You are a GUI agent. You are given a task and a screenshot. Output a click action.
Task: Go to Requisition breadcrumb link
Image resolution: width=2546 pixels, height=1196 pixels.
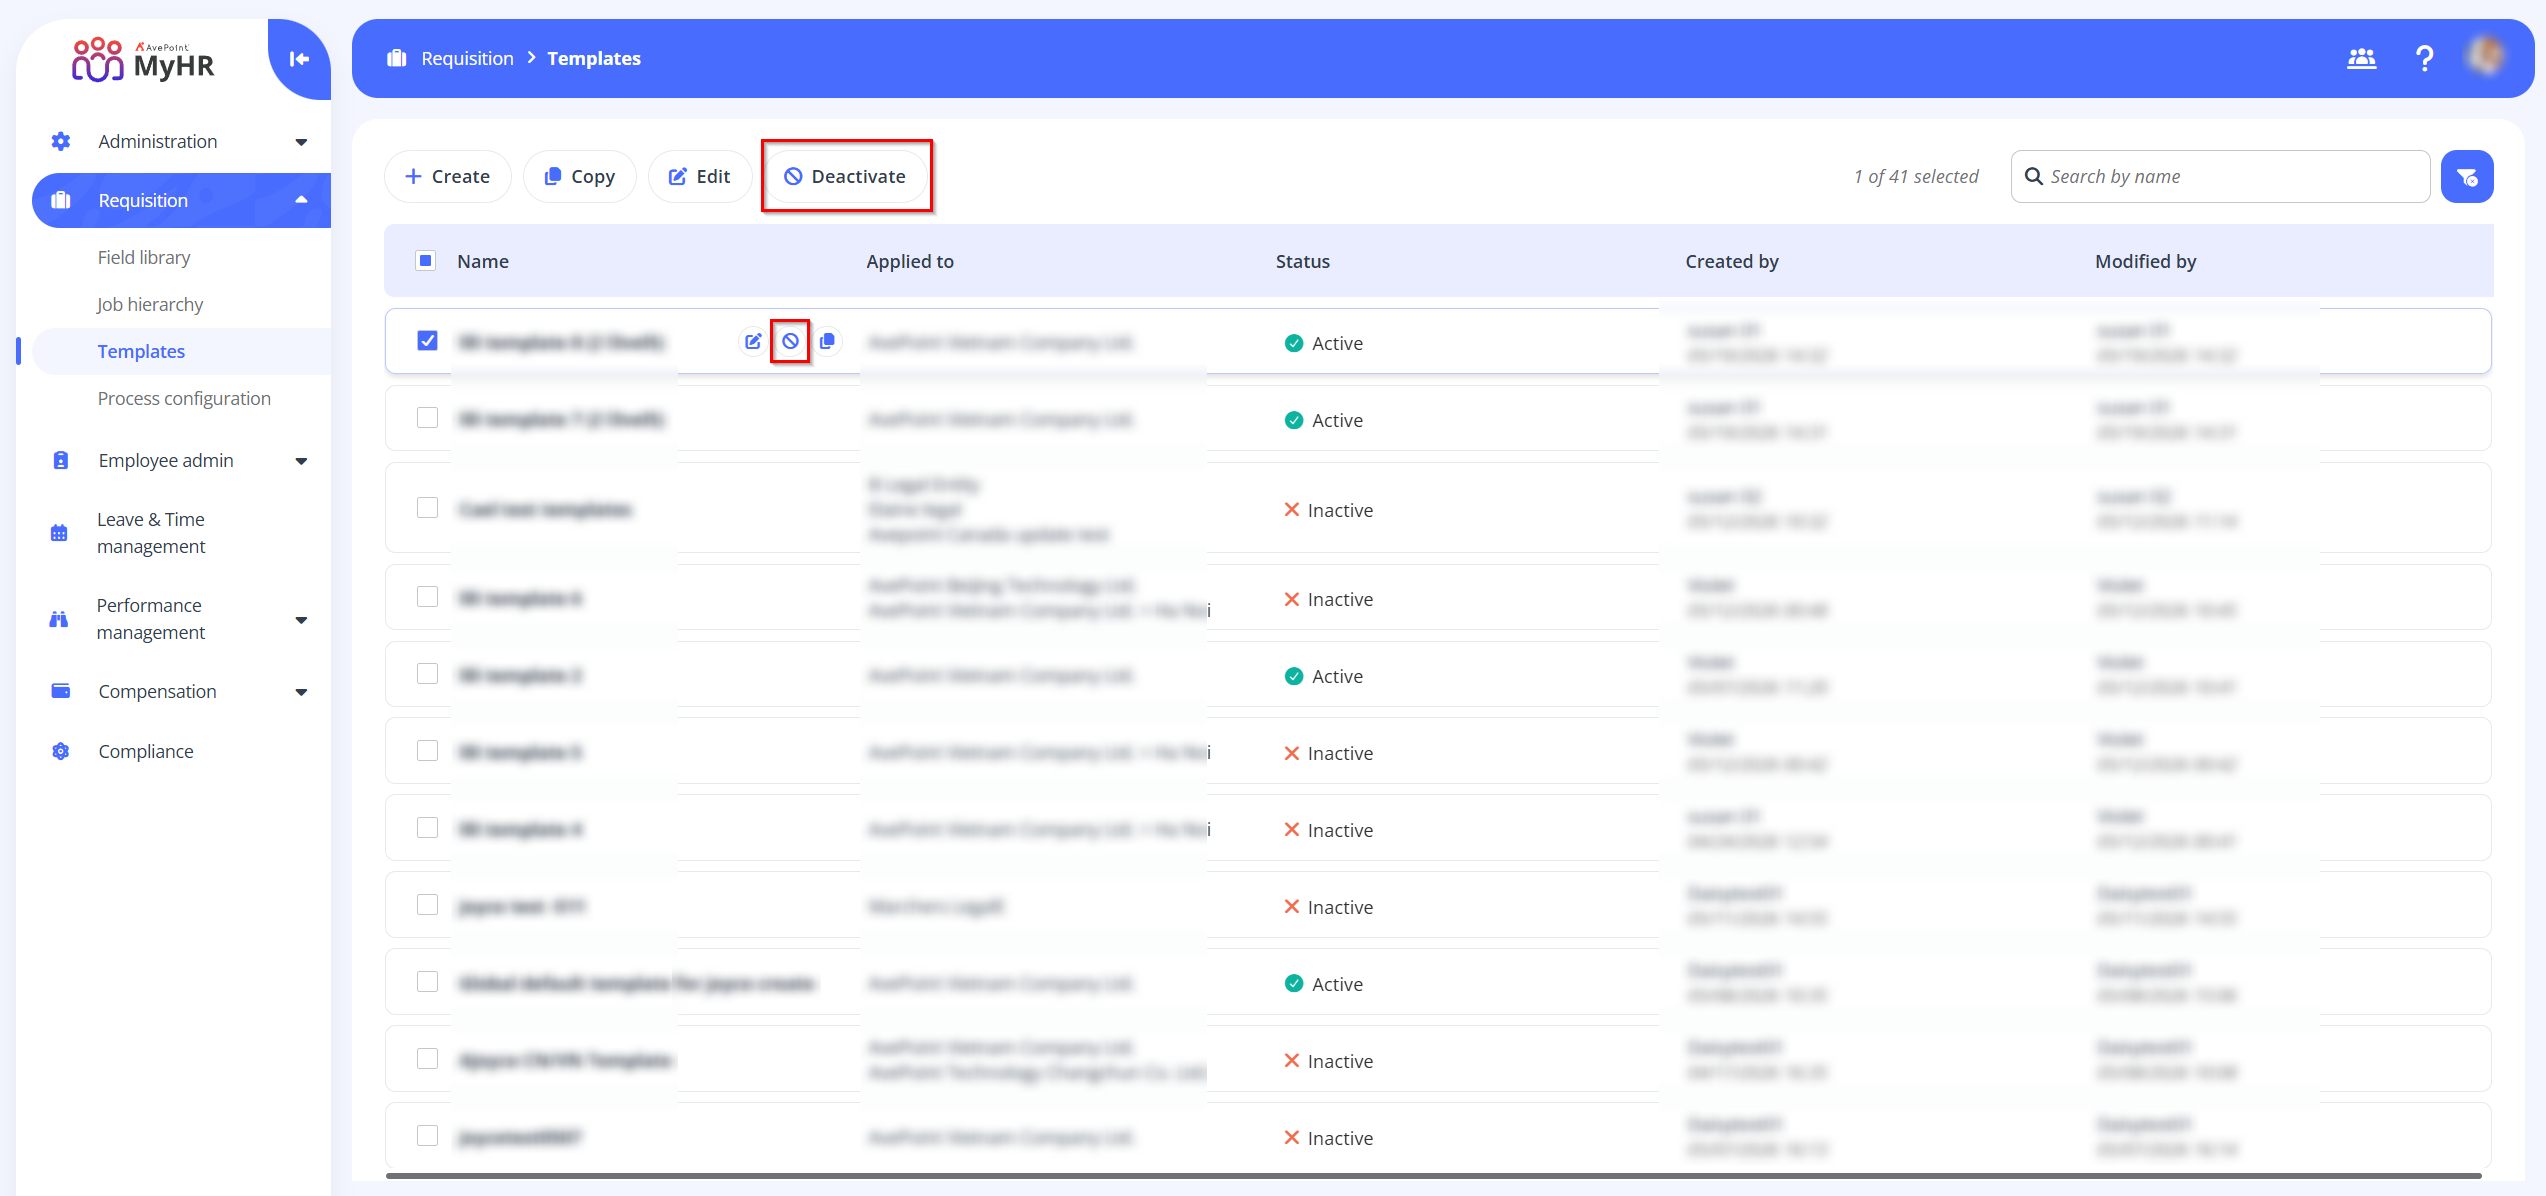tap(467, 58)
